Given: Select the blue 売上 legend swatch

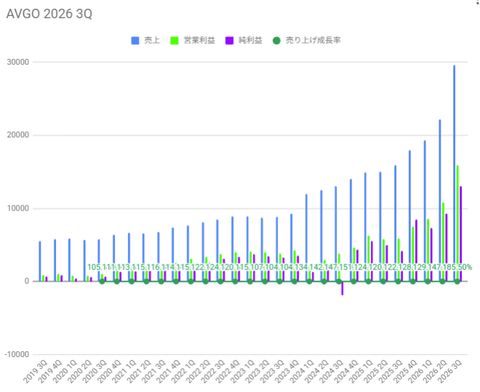Looking at the screenshot, I should point(135,41).
